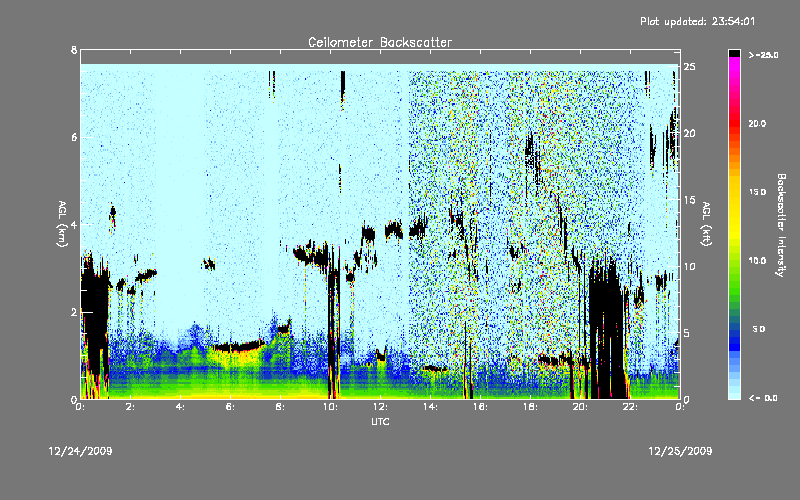800x500 pixels.
Task: Click the "22:" hour tick on UTC axis
Action: click(x=630, y=407)
